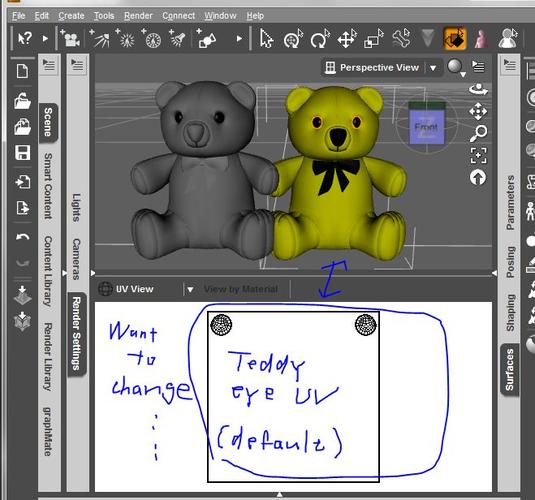
Task: Activate the Universal manipulator tool
Action: coord(293,39)
